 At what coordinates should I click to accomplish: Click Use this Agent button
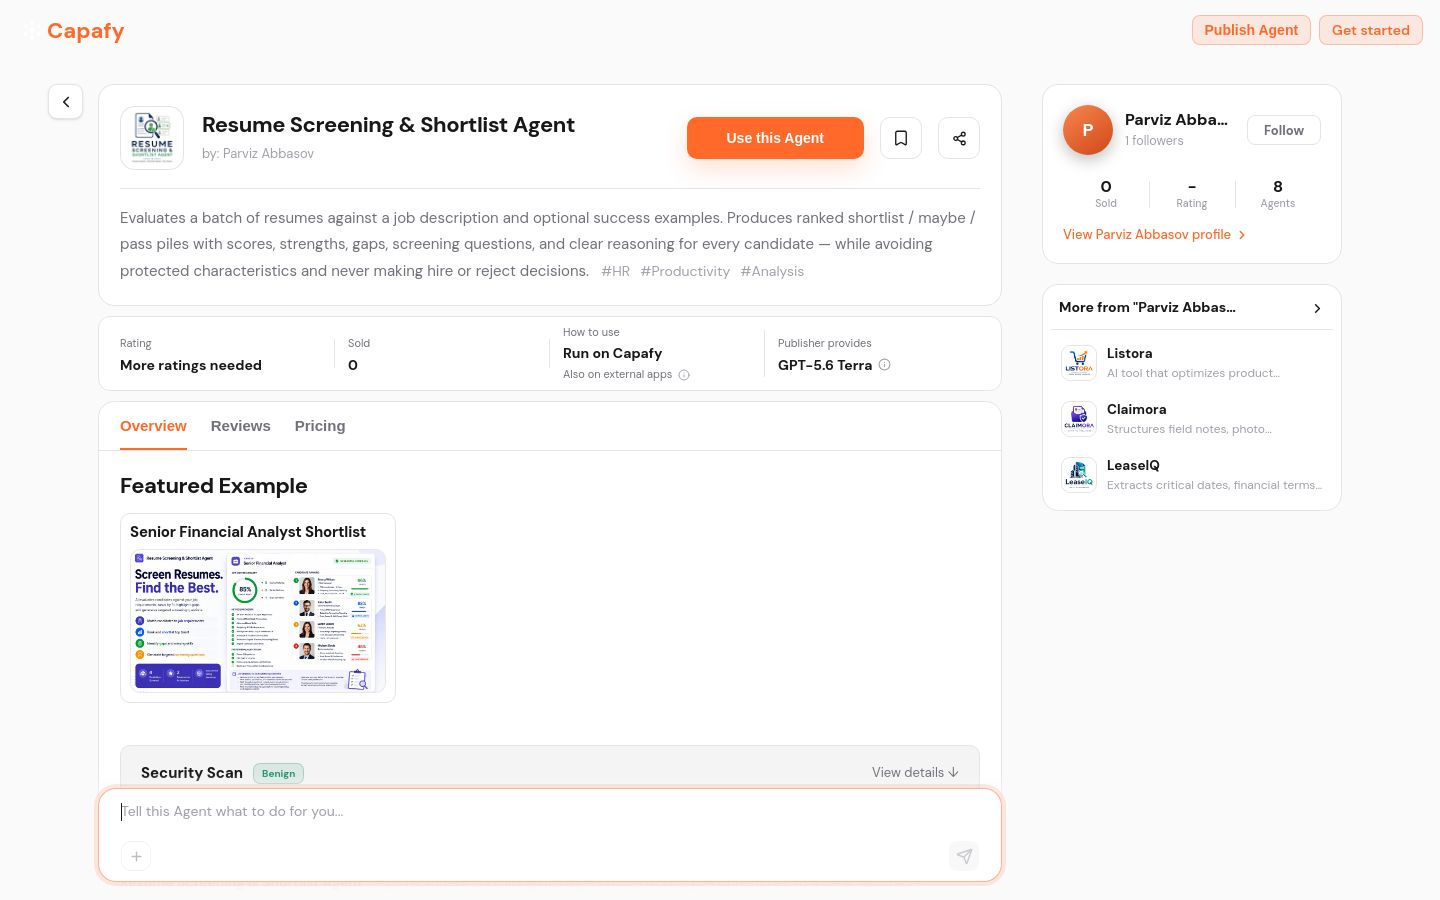click(775, 138)
